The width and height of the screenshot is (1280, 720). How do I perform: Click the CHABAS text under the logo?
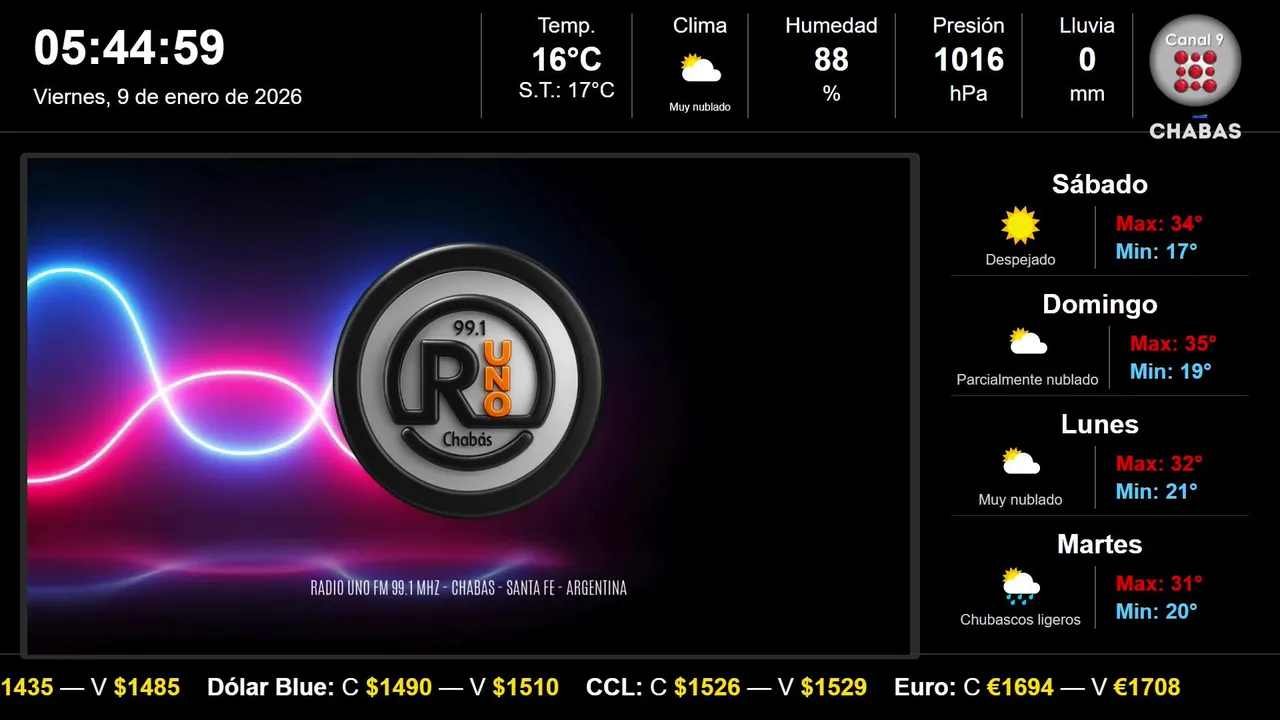point(1195,131)
